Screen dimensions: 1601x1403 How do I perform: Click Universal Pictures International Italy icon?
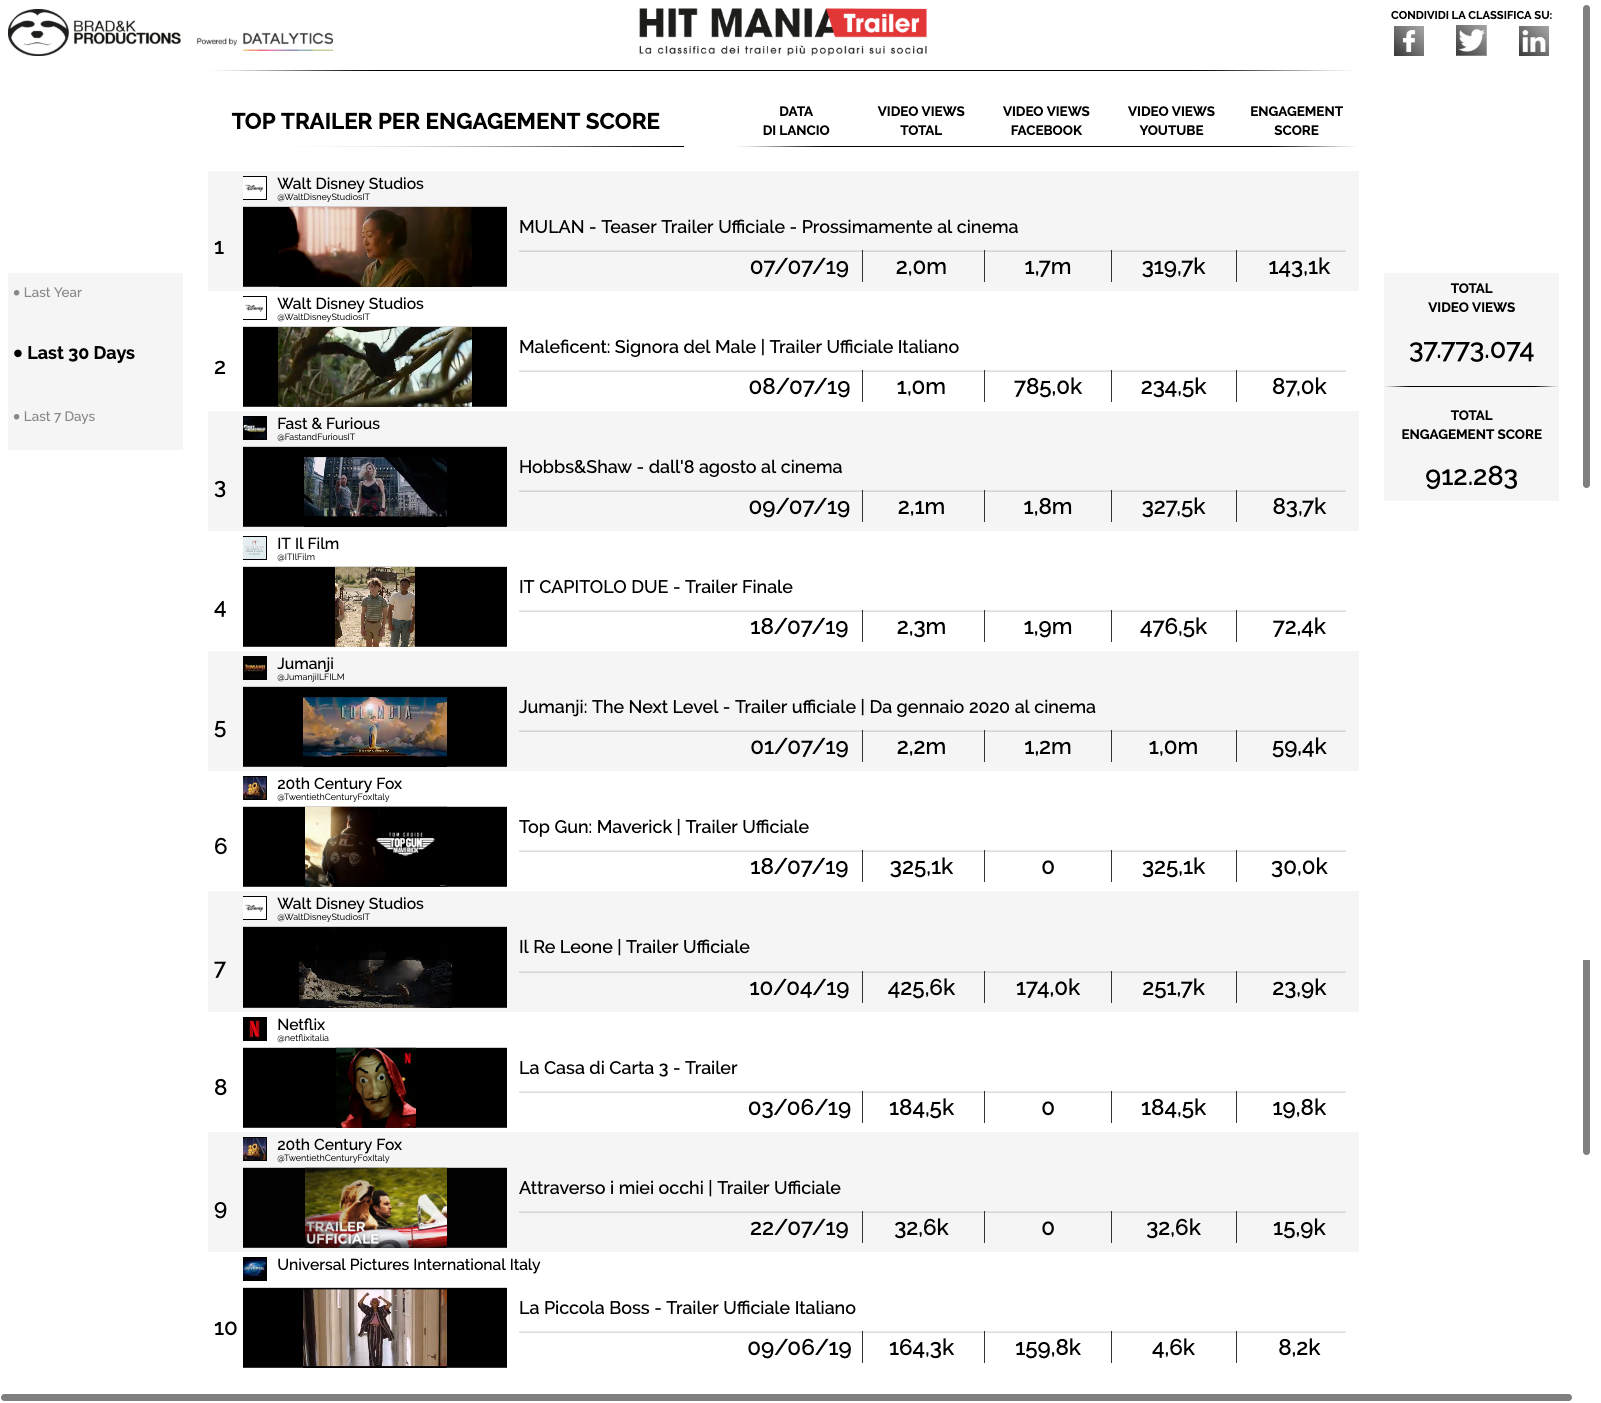[x=255, y=1268]
